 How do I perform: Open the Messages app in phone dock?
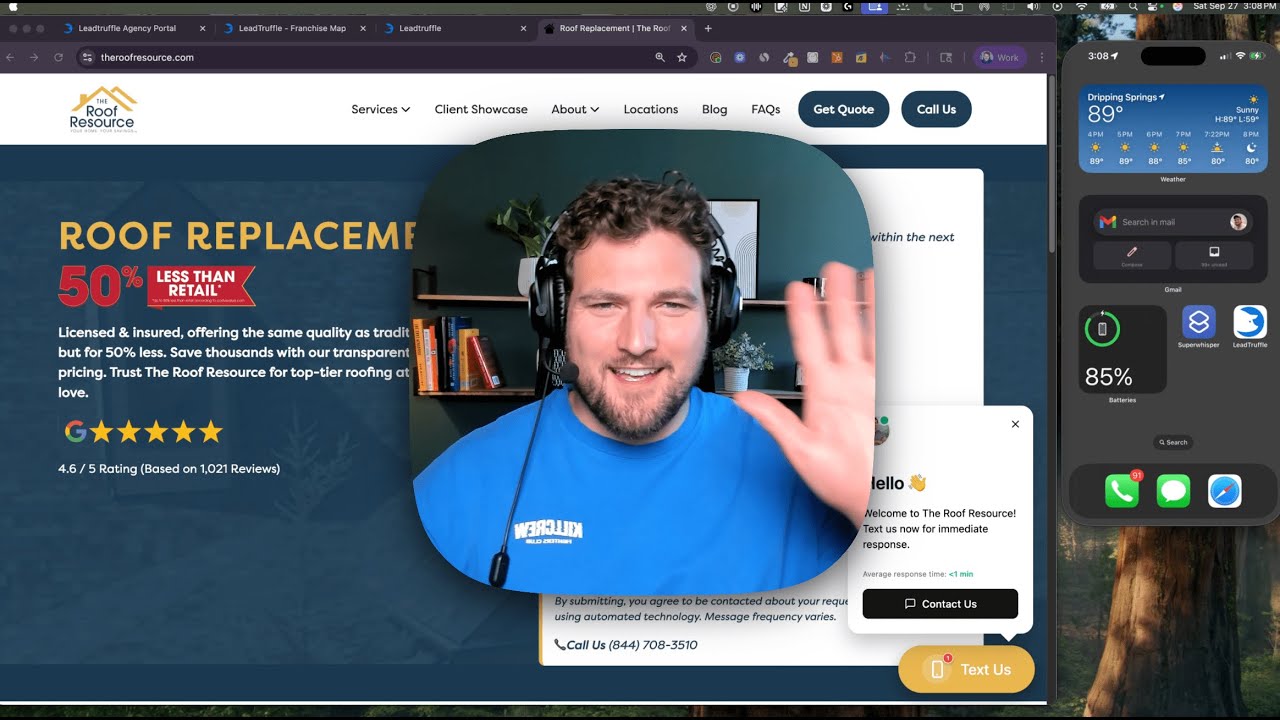[1173, 491]
